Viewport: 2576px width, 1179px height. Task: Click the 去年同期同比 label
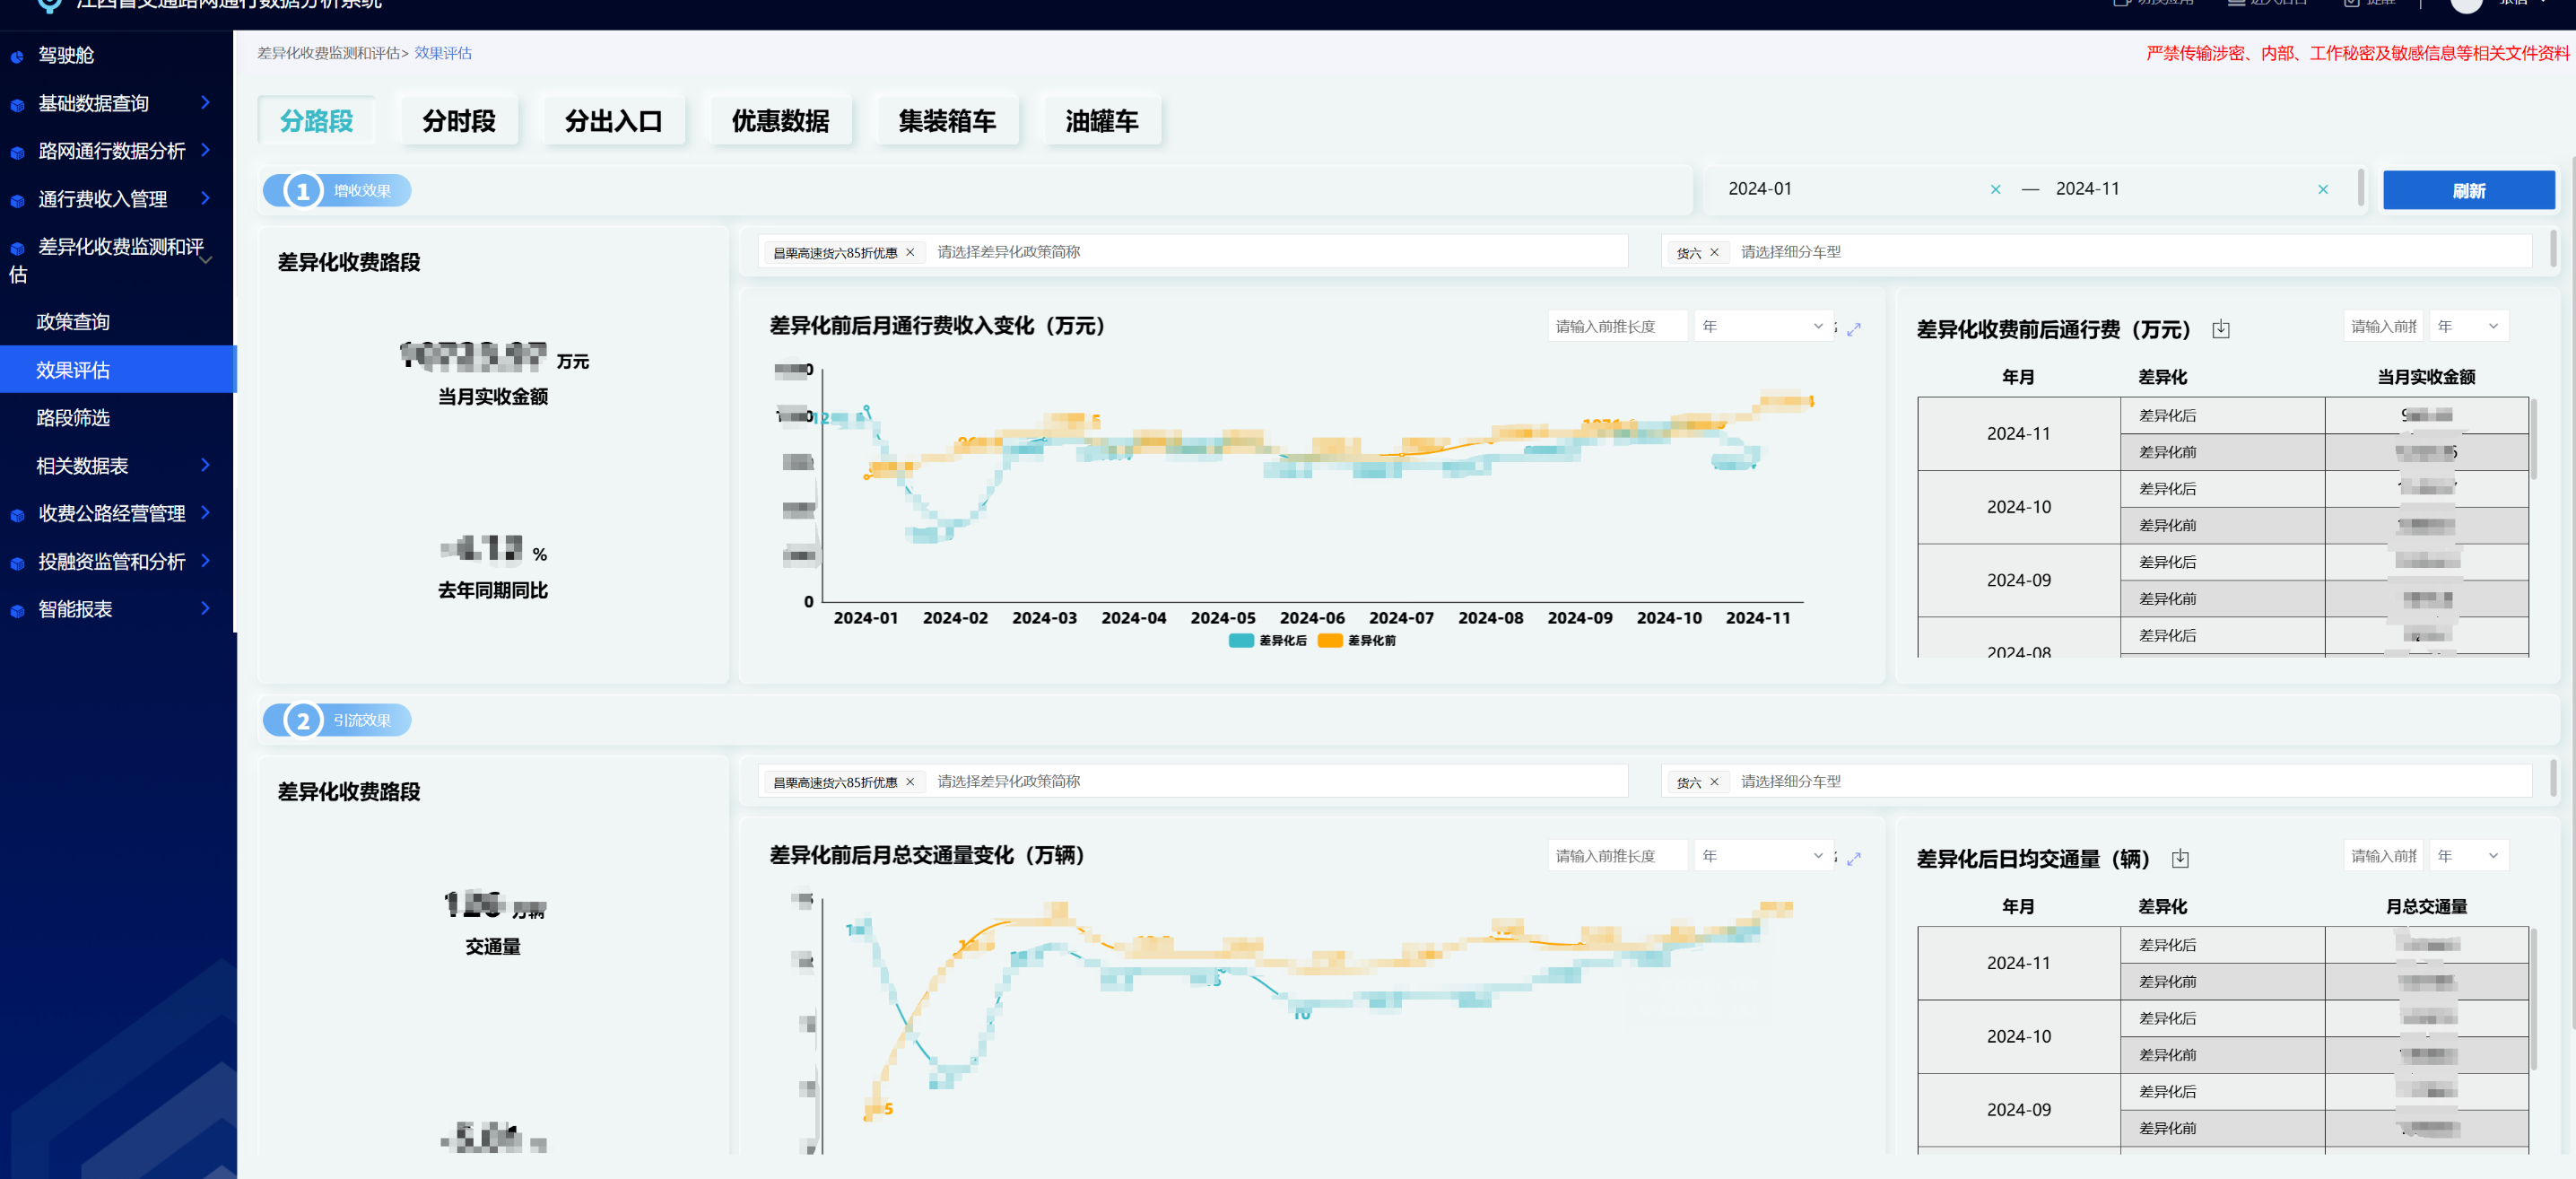click(493, 591)
